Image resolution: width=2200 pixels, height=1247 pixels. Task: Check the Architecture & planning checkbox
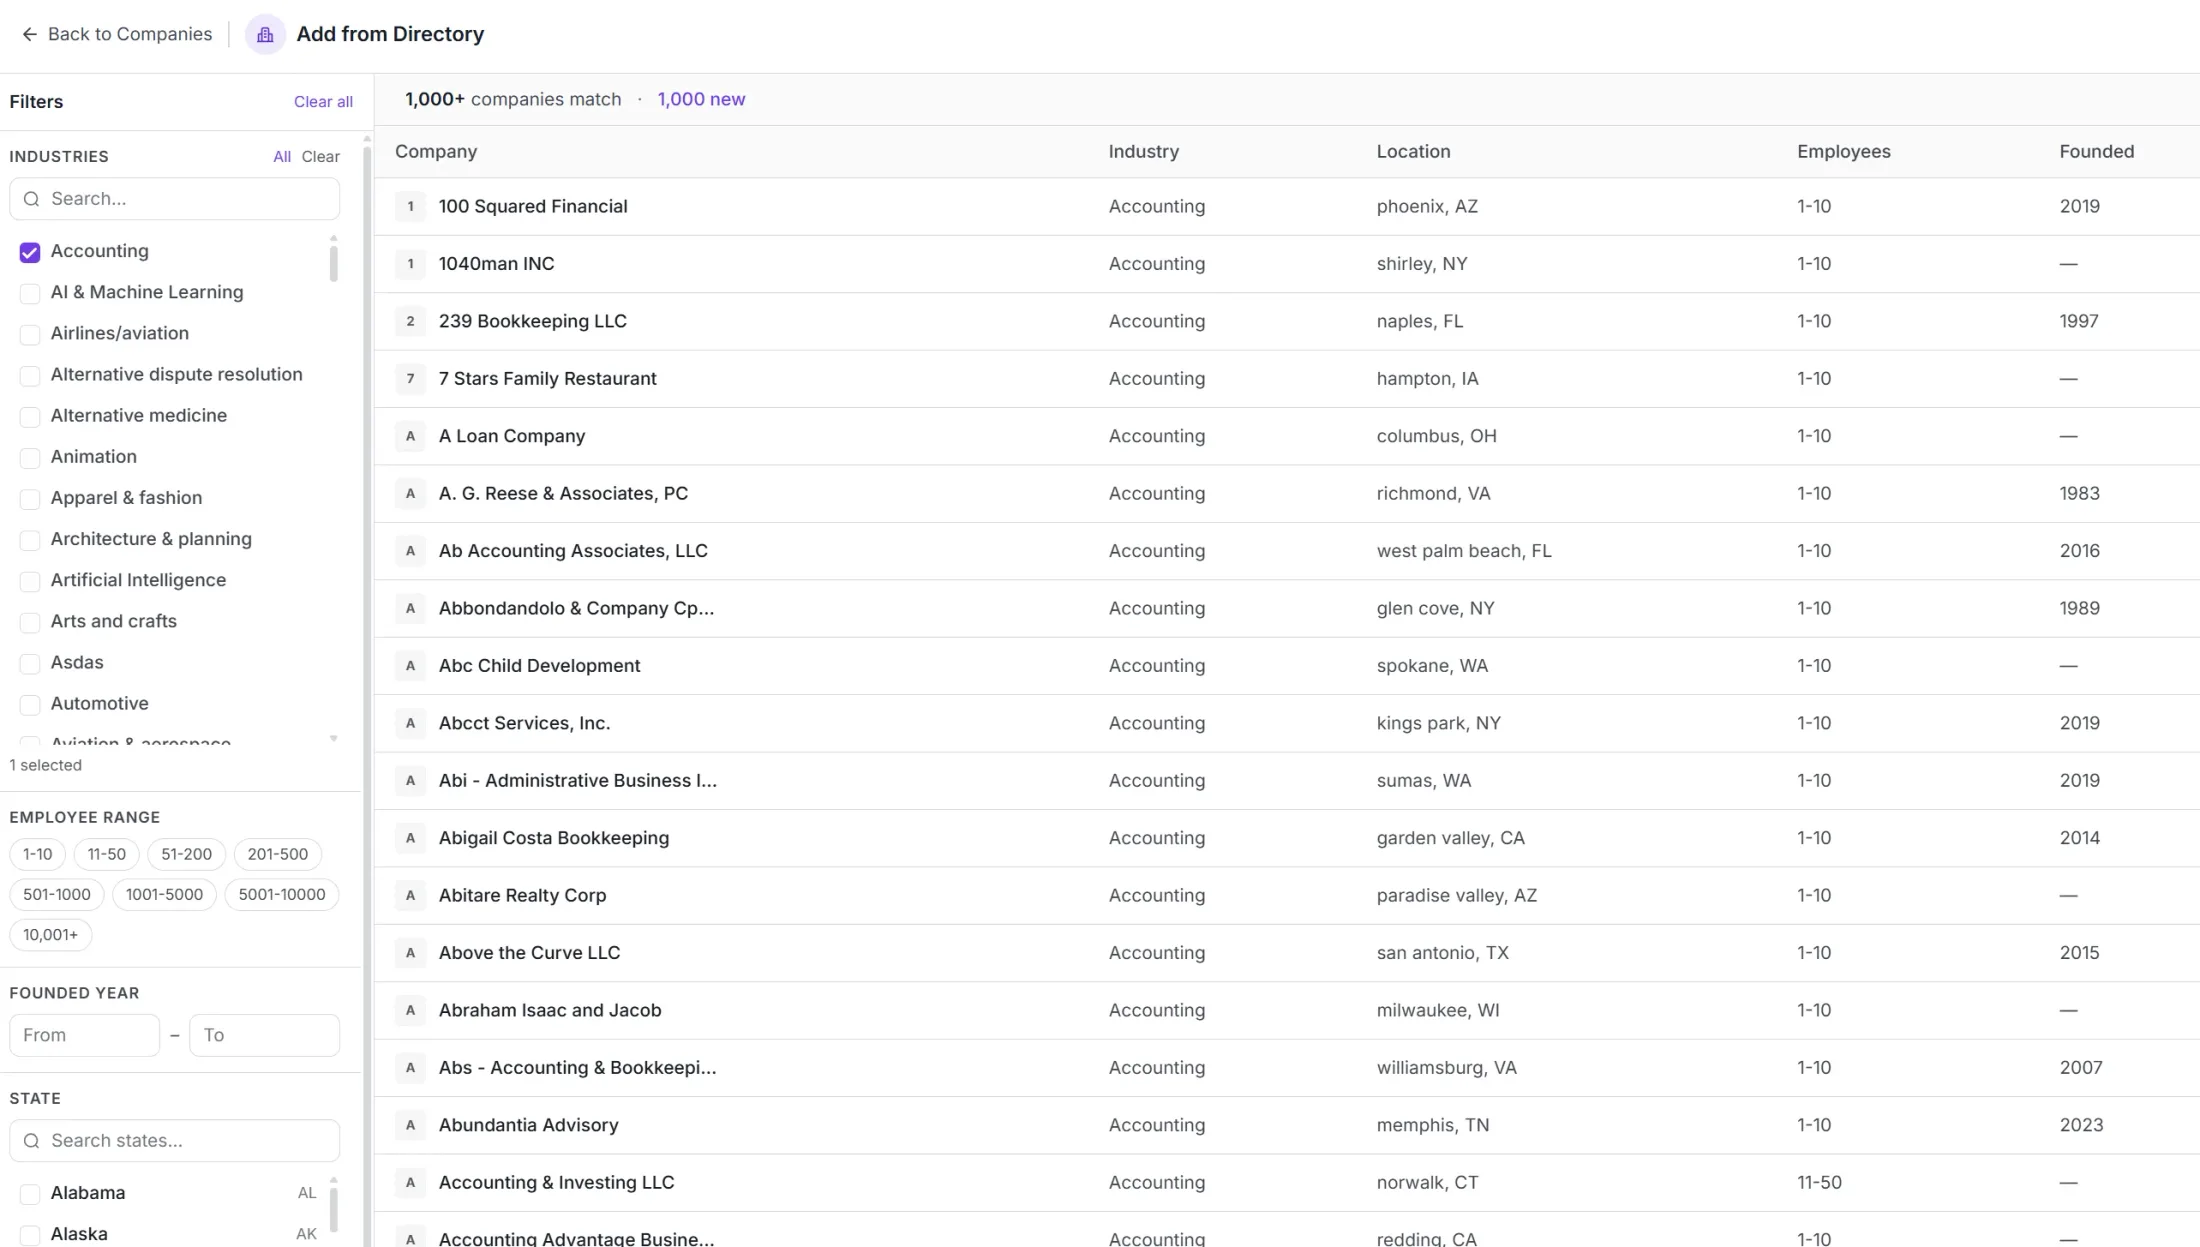pyautogui.click(x=30, y=540)
